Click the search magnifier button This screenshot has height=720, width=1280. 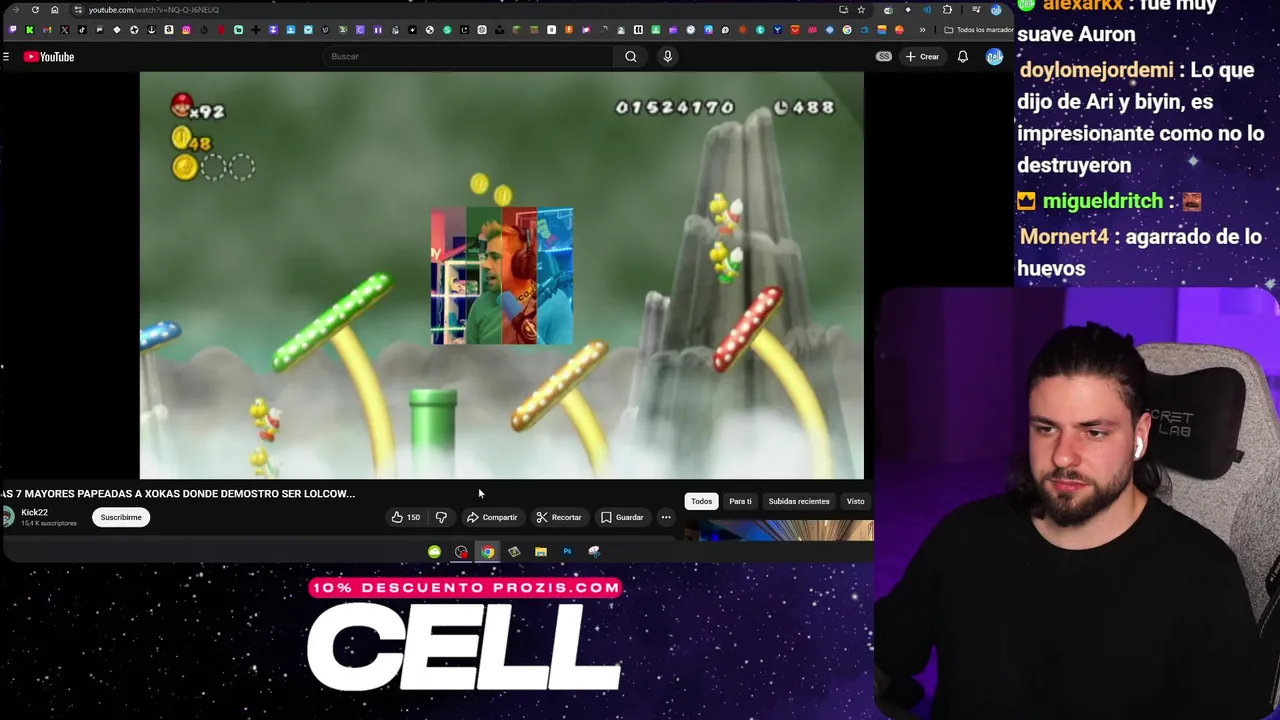click(x=630, y=57)
